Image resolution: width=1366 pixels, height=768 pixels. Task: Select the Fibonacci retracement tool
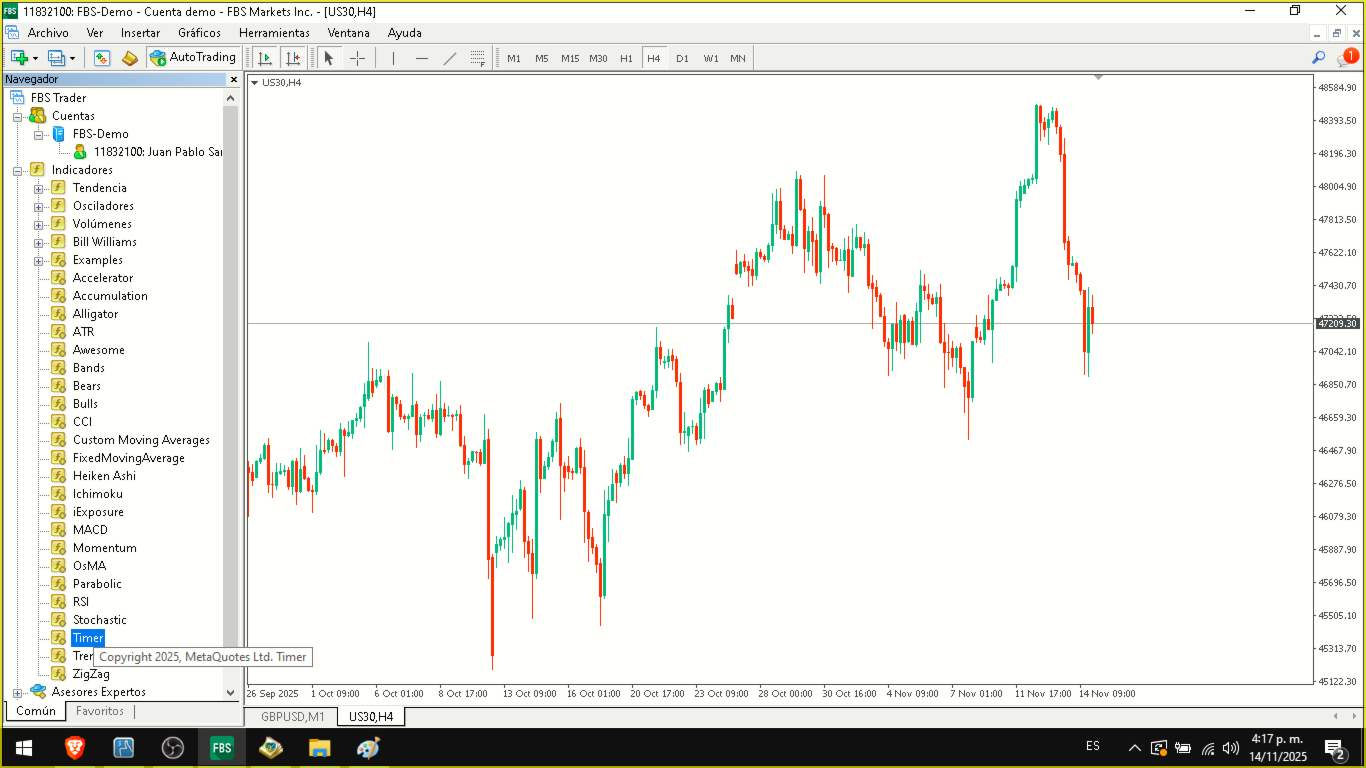click(x=478, y=58)
